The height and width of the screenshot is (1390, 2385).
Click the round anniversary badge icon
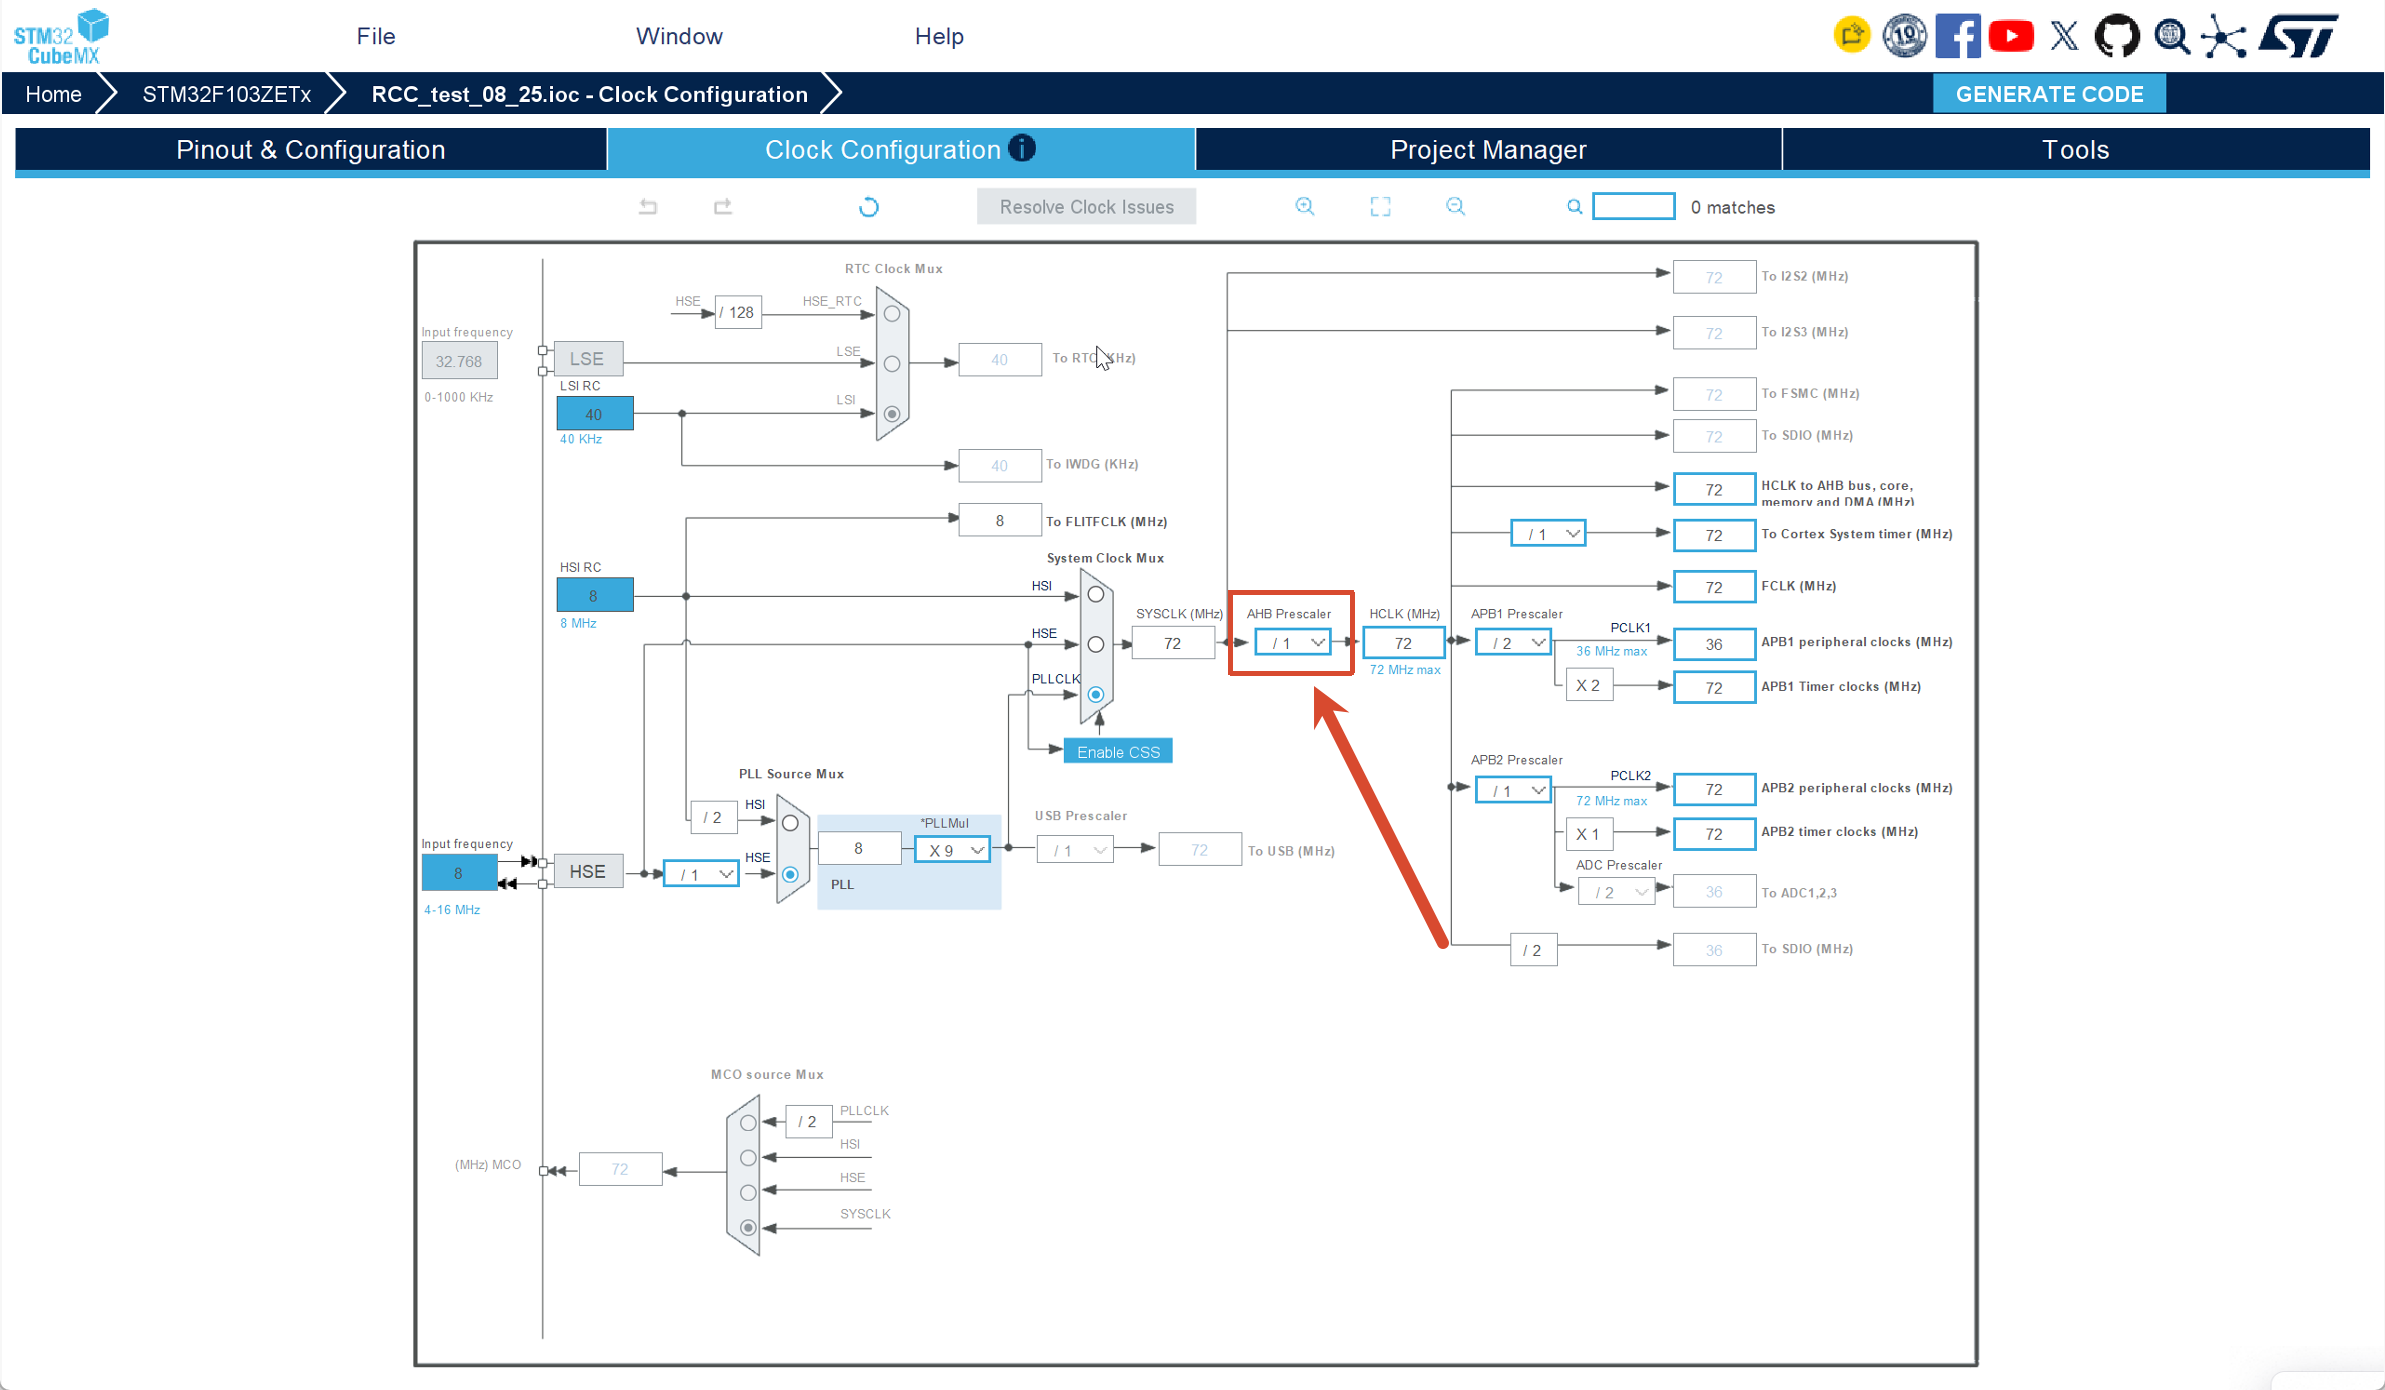point(1904,36)
